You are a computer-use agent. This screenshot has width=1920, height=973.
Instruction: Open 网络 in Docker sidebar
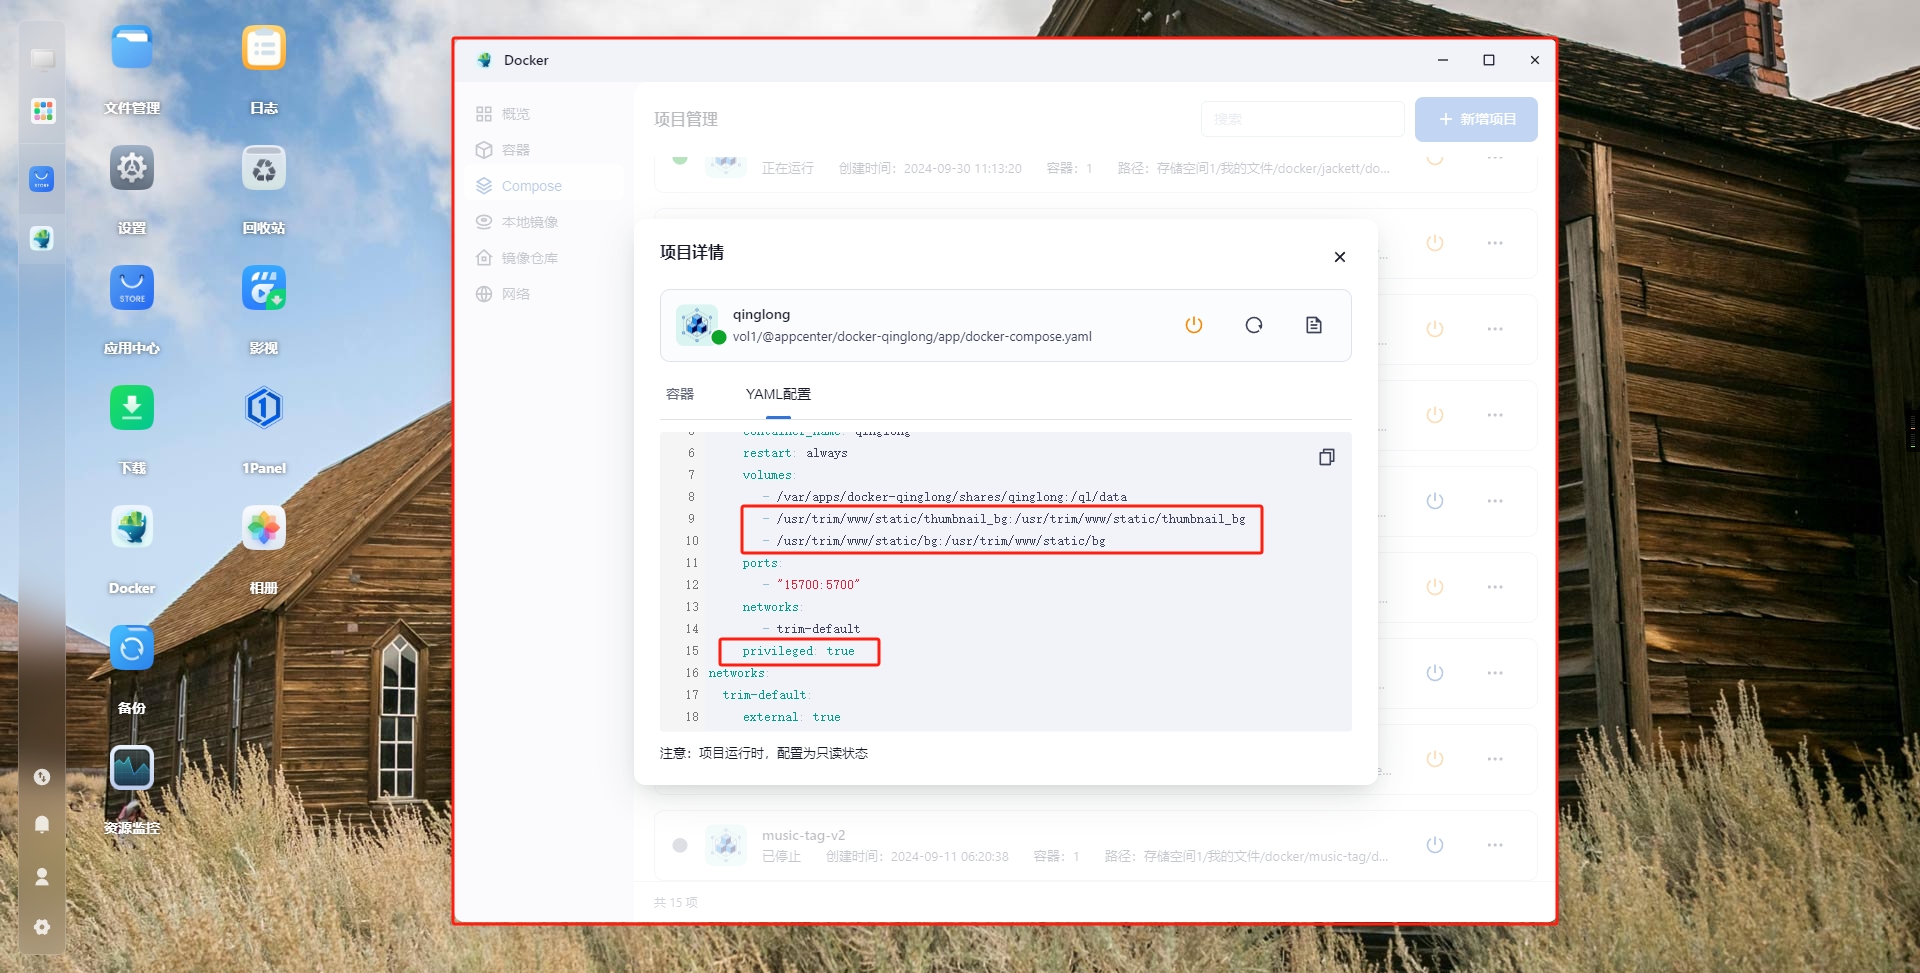[x=516, y=294]
